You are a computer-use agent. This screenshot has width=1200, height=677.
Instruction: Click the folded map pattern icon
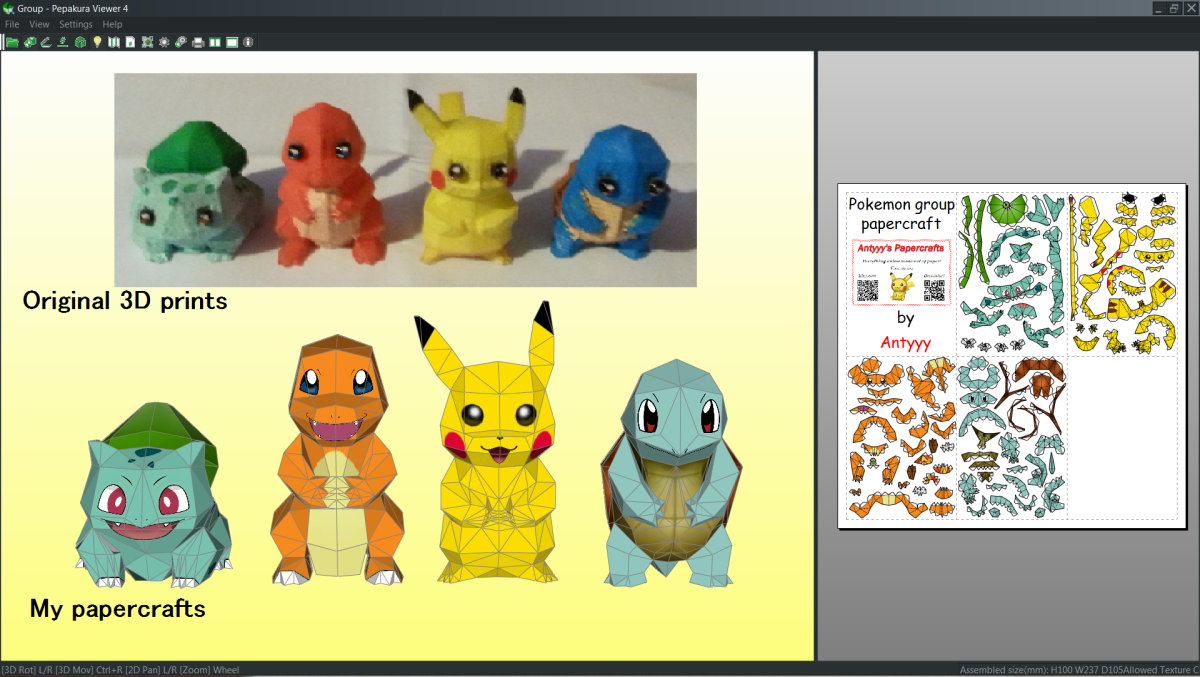click(x=114, y=42)
